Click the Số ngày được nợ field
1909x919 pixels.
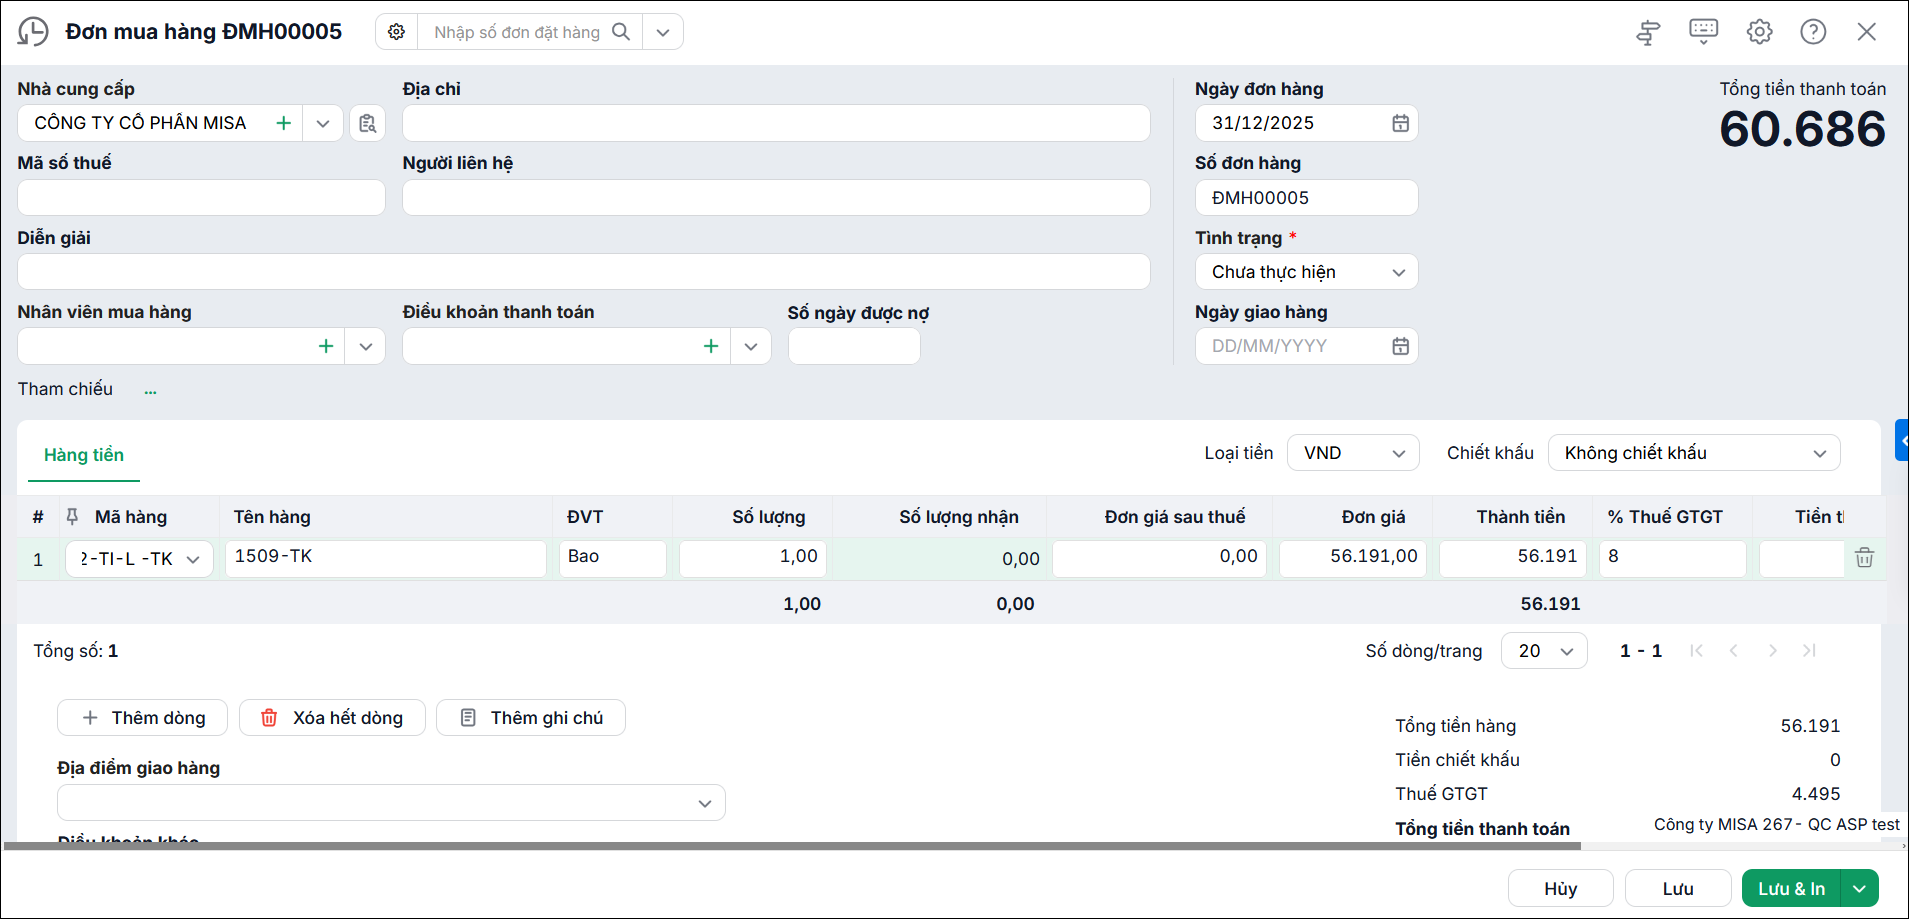coord(854,346)
